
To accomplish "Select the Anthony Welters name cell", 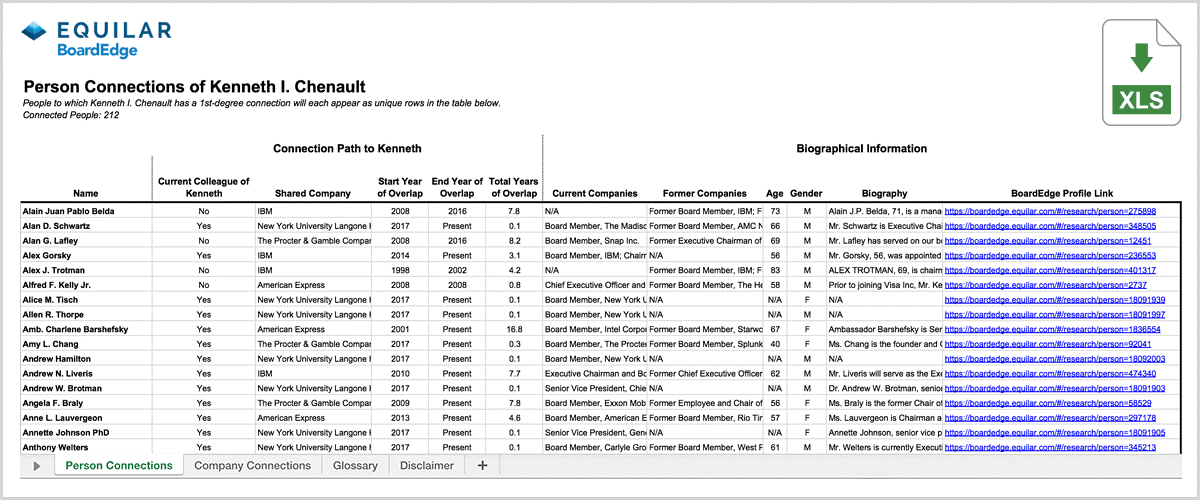I will (86, 447).
